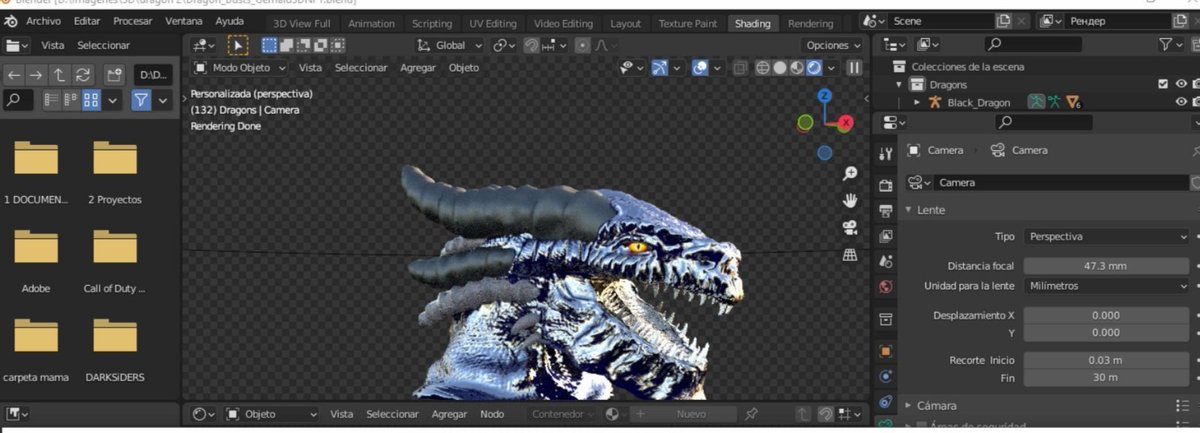The width and height of the screenshot is (1200, 433).
Task: Switch to thumbnail display mode
Action: click(x=91, y=100)
